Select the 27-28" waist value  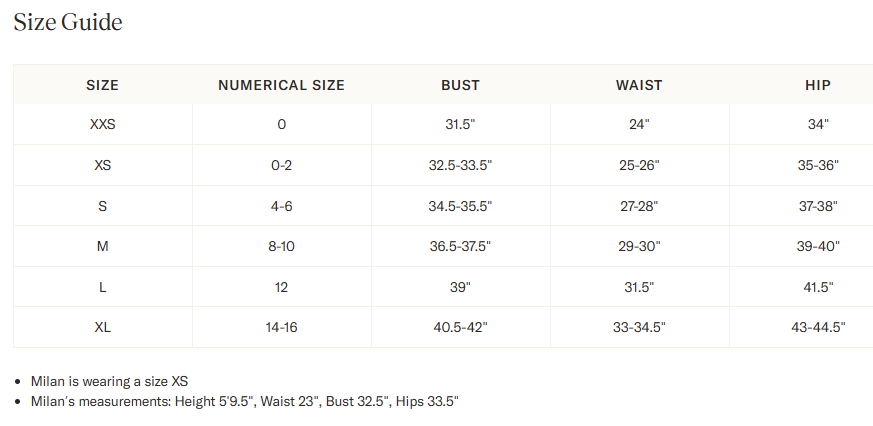pos(639,206)
